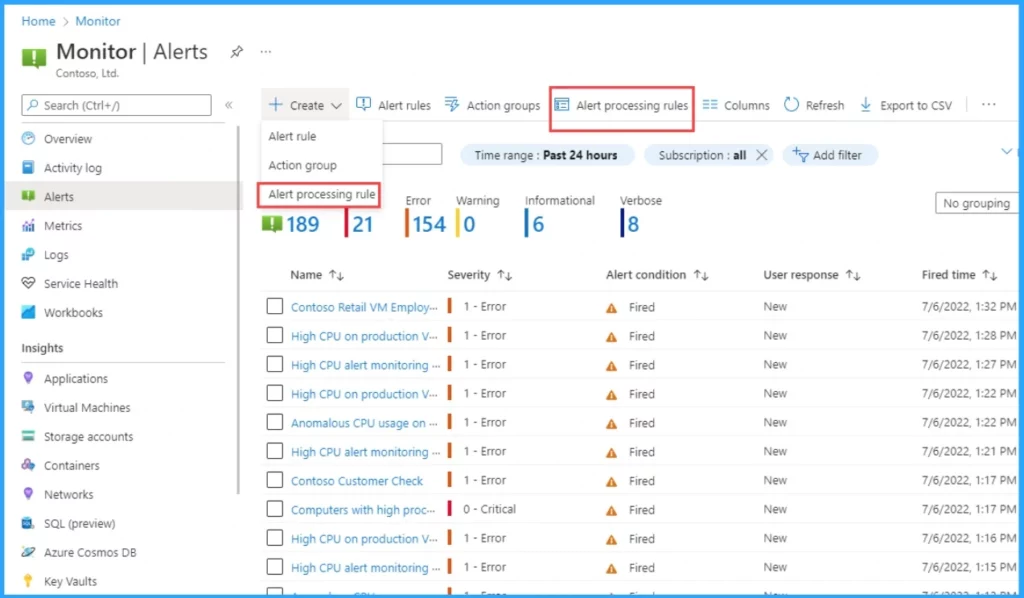Click the Applications insights bulb icon
Image resolution: width=1024 pixels, height=598 pixels.
click(28, 378)
